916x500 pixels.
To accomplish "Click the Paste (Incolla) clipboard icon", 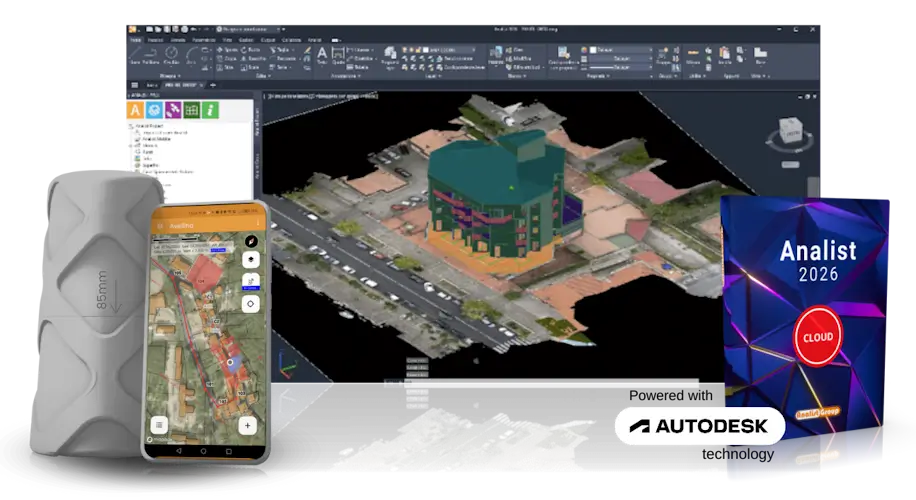I will pos(724,56).
